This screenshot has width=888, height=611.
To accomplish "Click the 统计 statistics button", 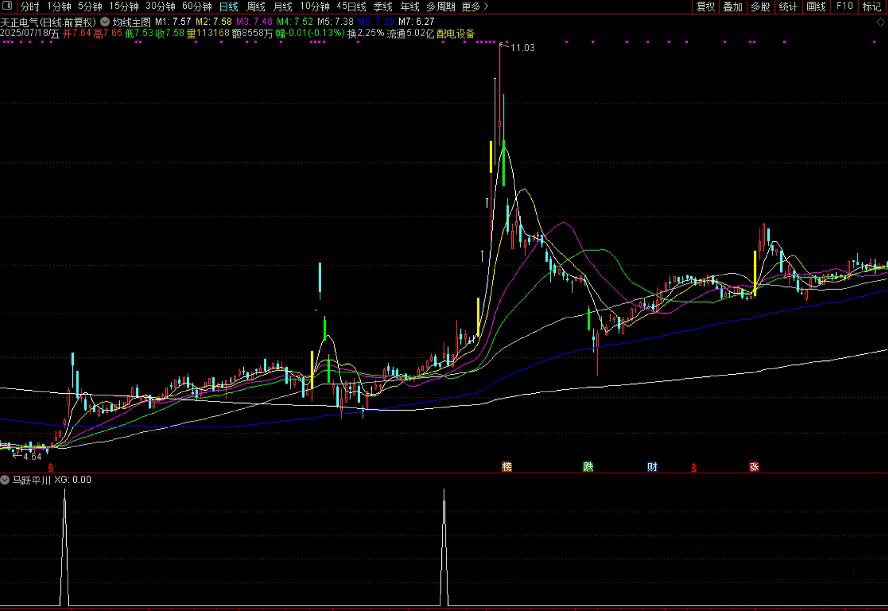I will pyautogui.click(x=788, y=7).
